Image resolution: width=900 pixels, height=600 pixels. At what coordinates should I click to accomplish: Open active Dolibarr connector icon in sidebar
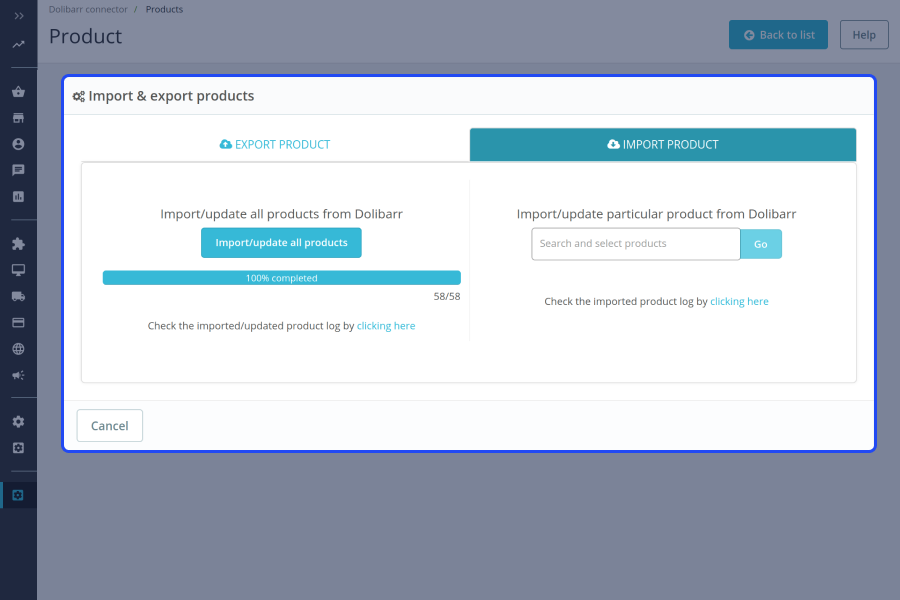(x=18, y=495)
